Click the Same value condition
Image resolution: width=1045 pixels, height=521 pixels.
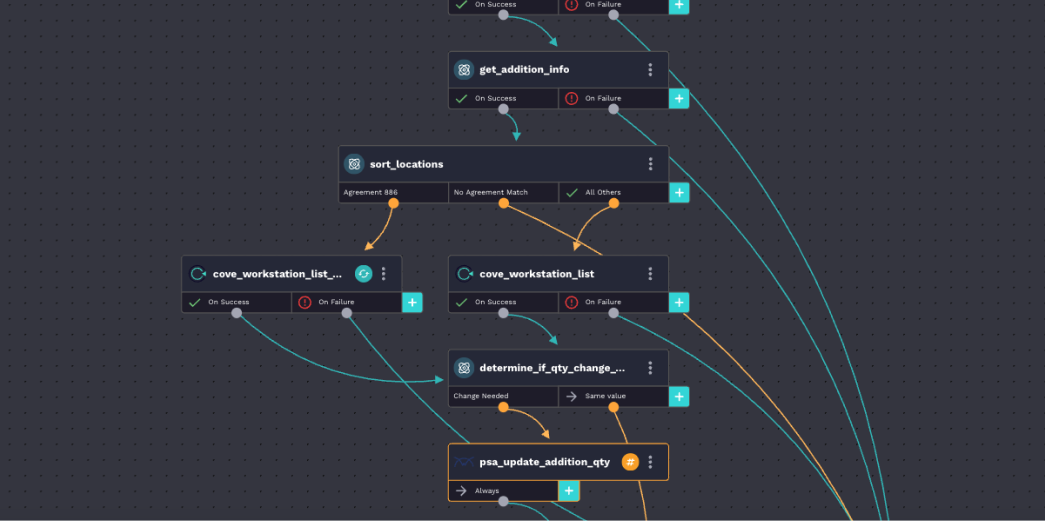(x=613, y=396)
